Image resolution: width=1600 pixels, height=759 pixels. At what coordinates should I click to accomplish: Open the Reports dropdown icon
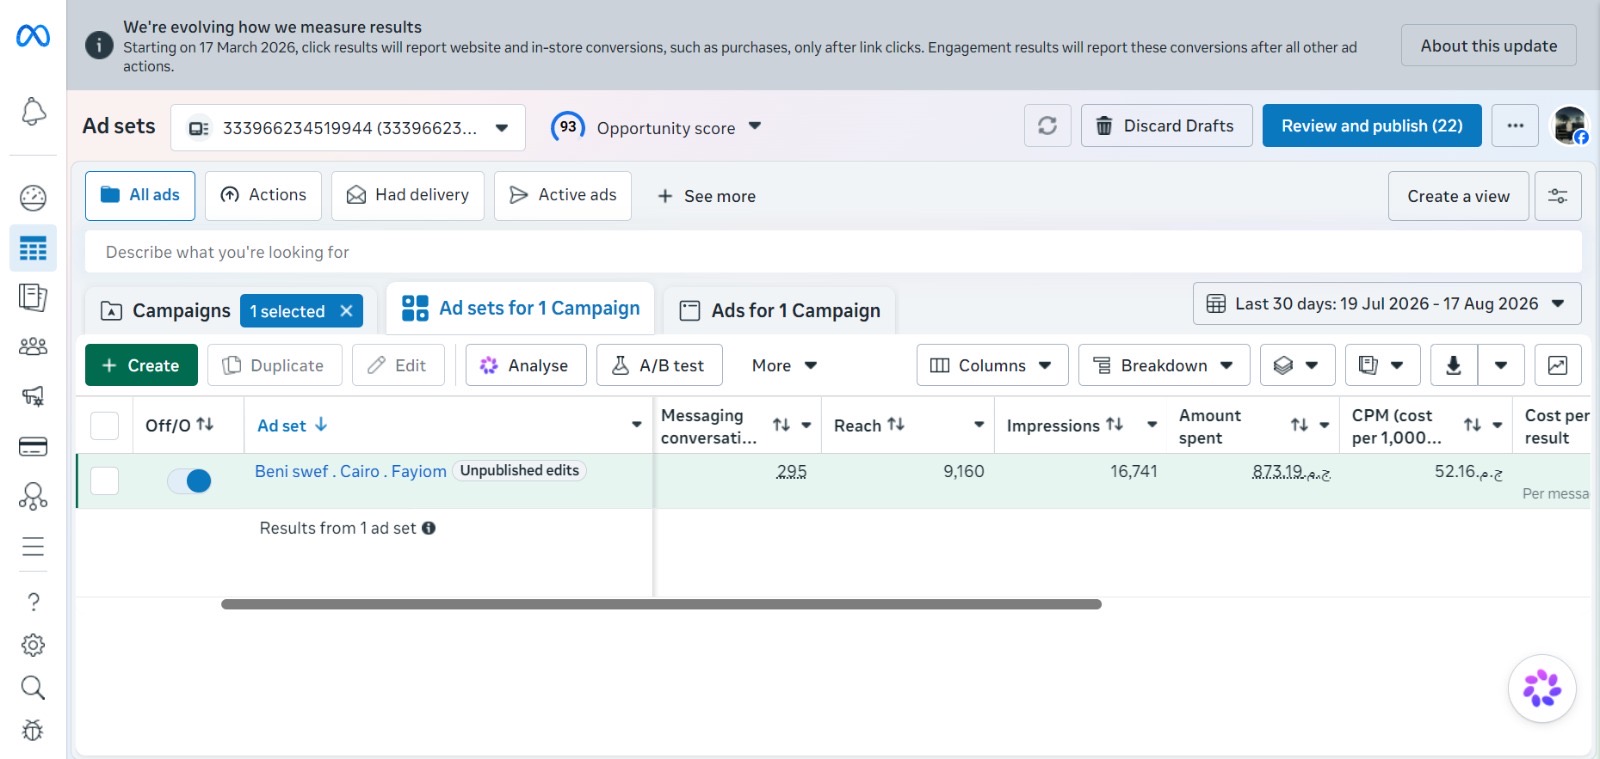tap(1382, 365)
